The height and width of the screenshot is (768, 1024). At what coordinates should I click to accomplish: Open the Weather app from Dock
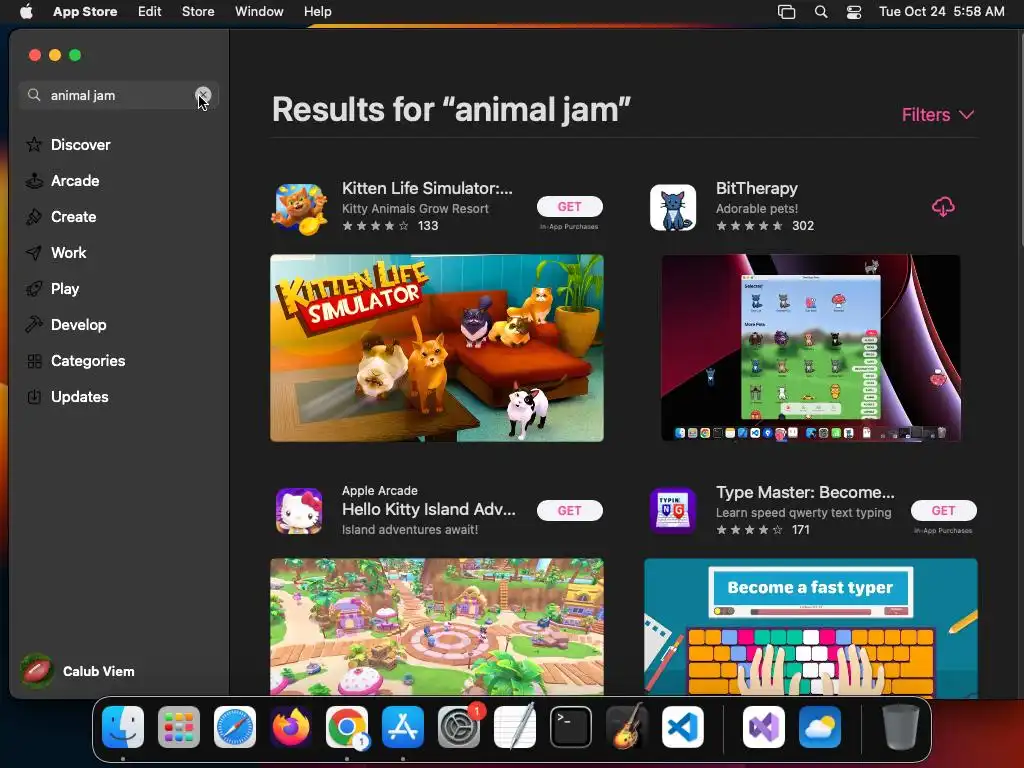(x=820, y=727)
